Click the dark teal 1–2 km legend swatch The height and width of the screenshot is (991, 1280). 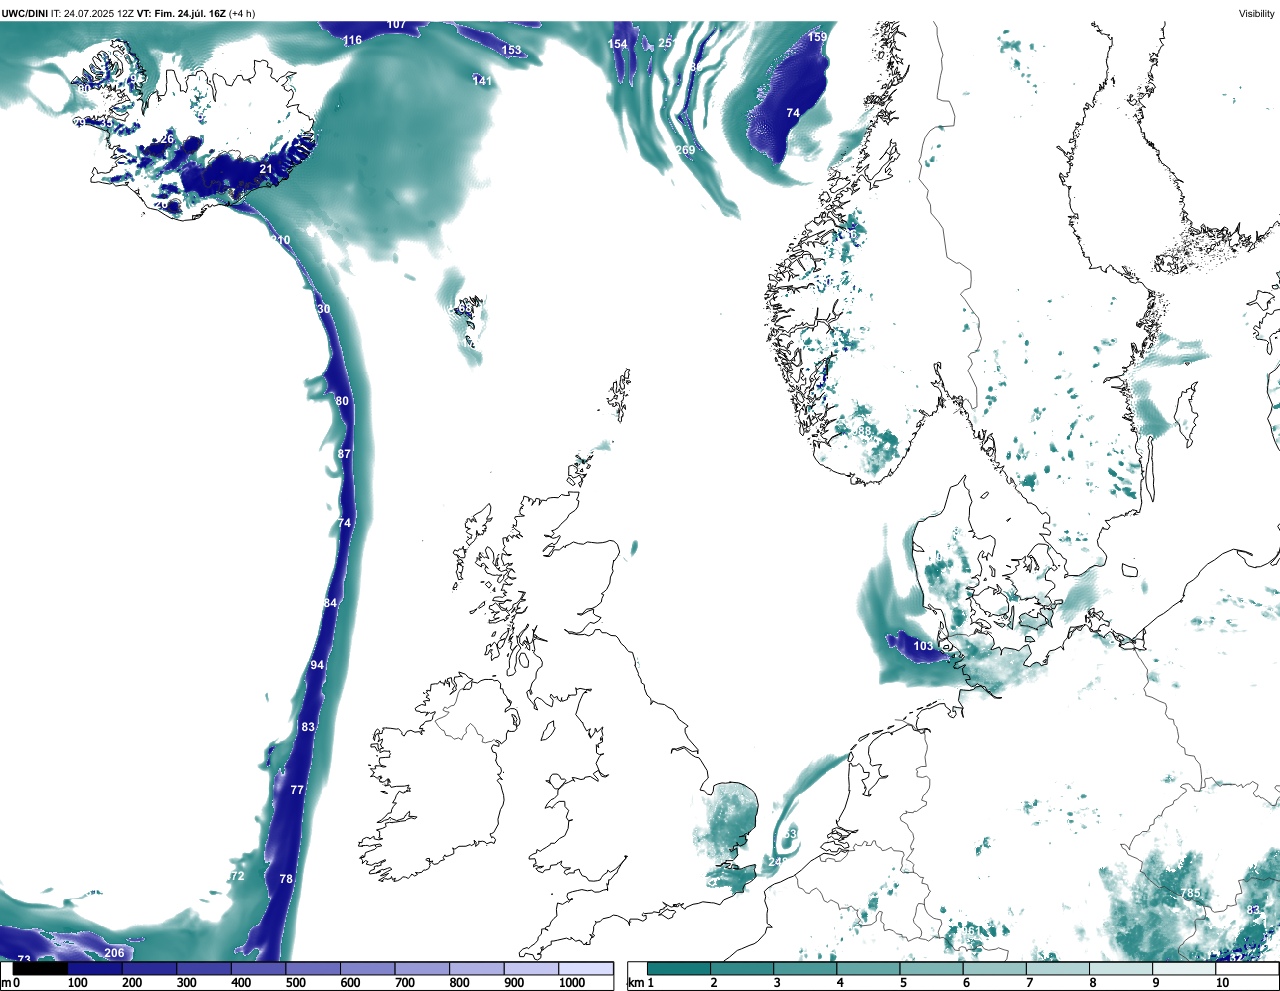(x=679, y=968)
